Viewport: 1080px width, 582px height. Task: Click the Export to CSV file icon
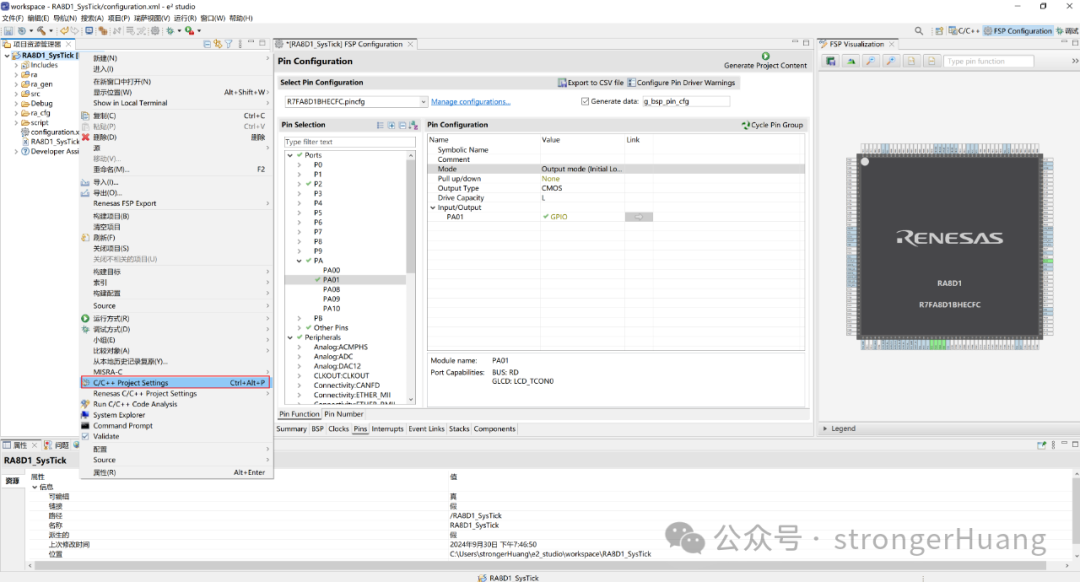coord(562,83)
